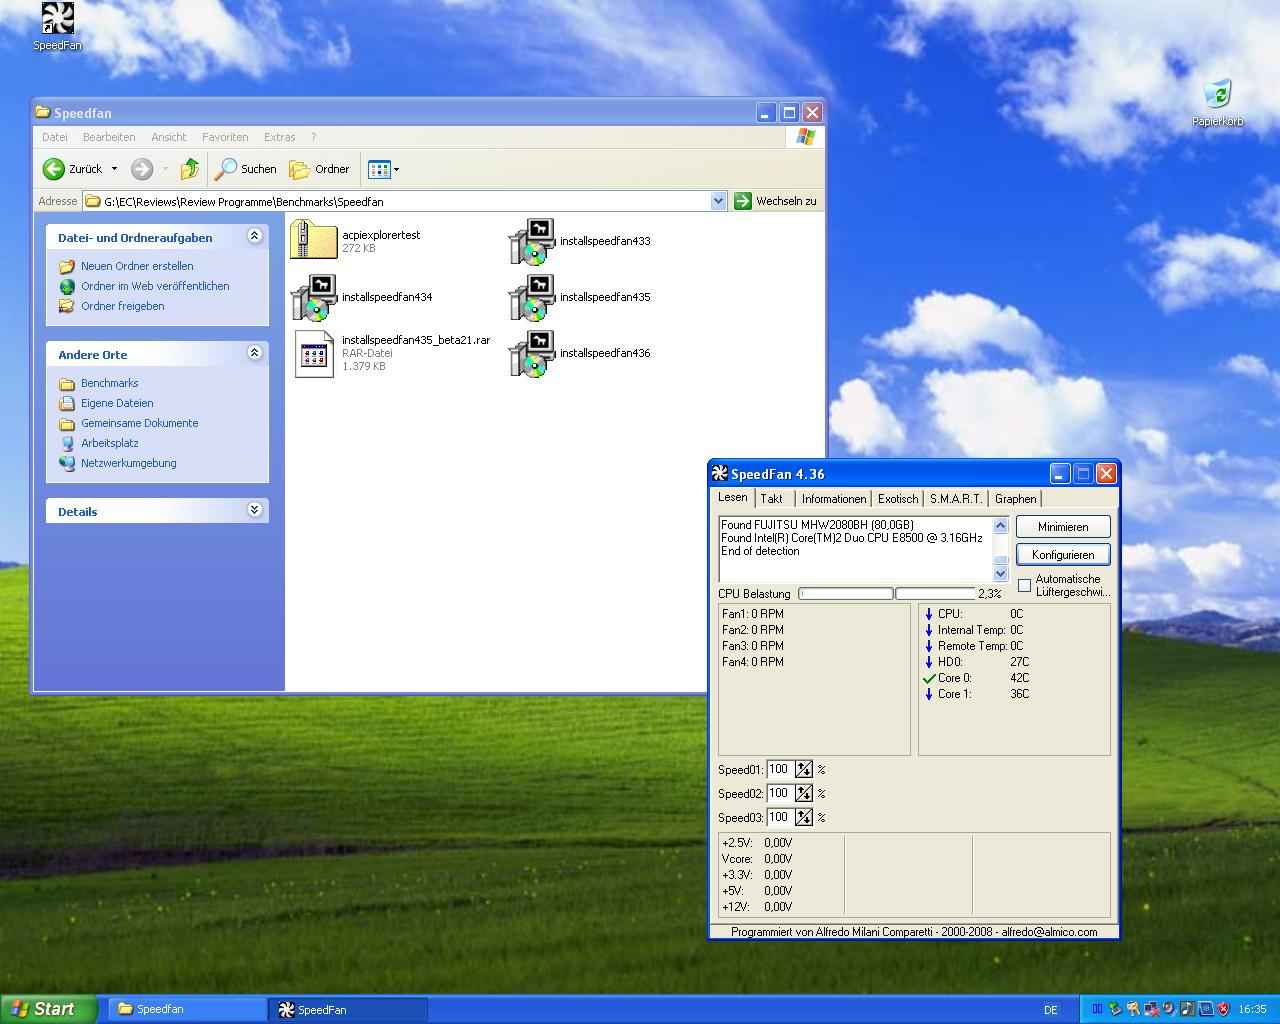Switch to Speedfan folder taskbar button
The width and height of the screenshot is (1280, 1024).
(187, 1009)
